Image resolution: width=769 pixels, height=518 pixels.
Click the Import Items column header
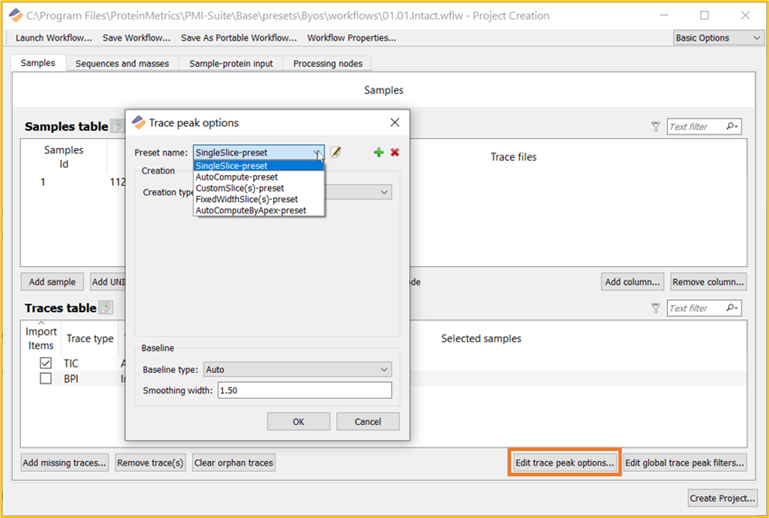41,338
